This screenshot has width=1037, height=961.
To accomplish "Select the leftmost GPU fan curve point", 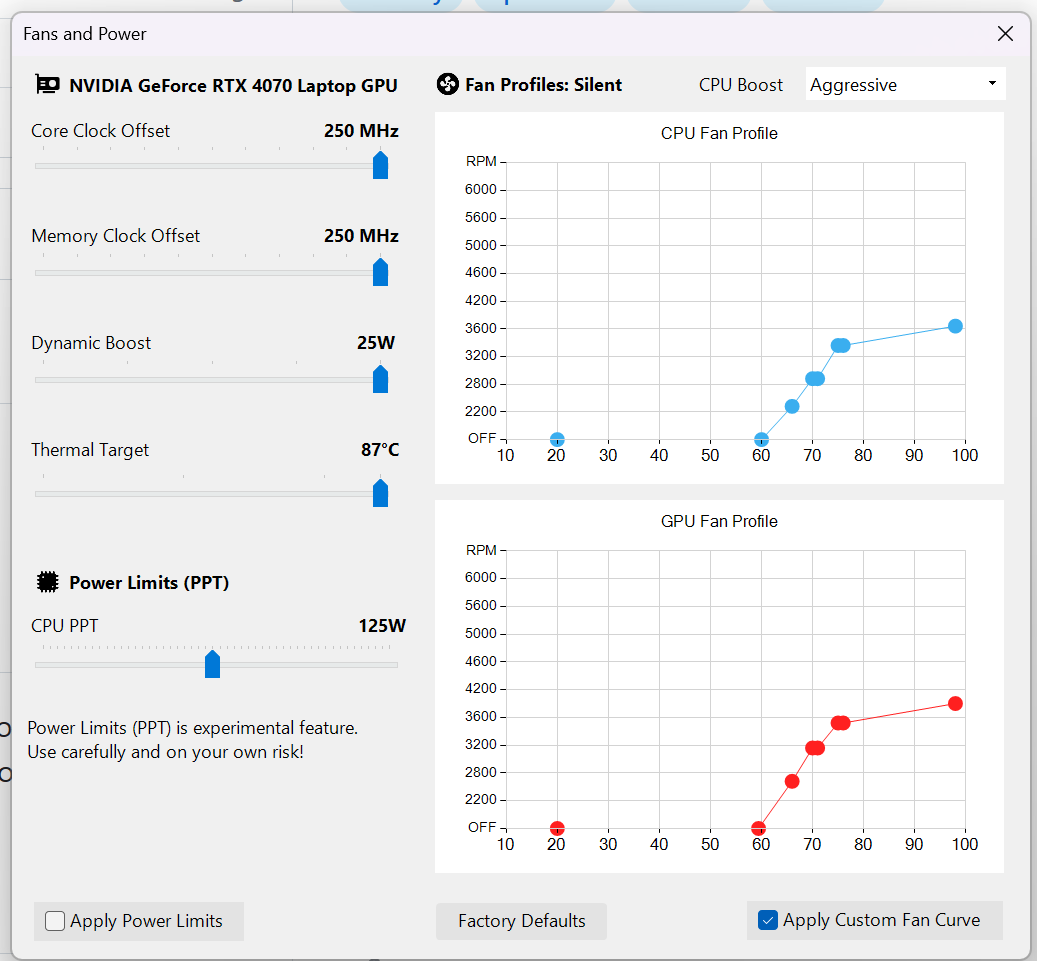I will coord(556,828).
